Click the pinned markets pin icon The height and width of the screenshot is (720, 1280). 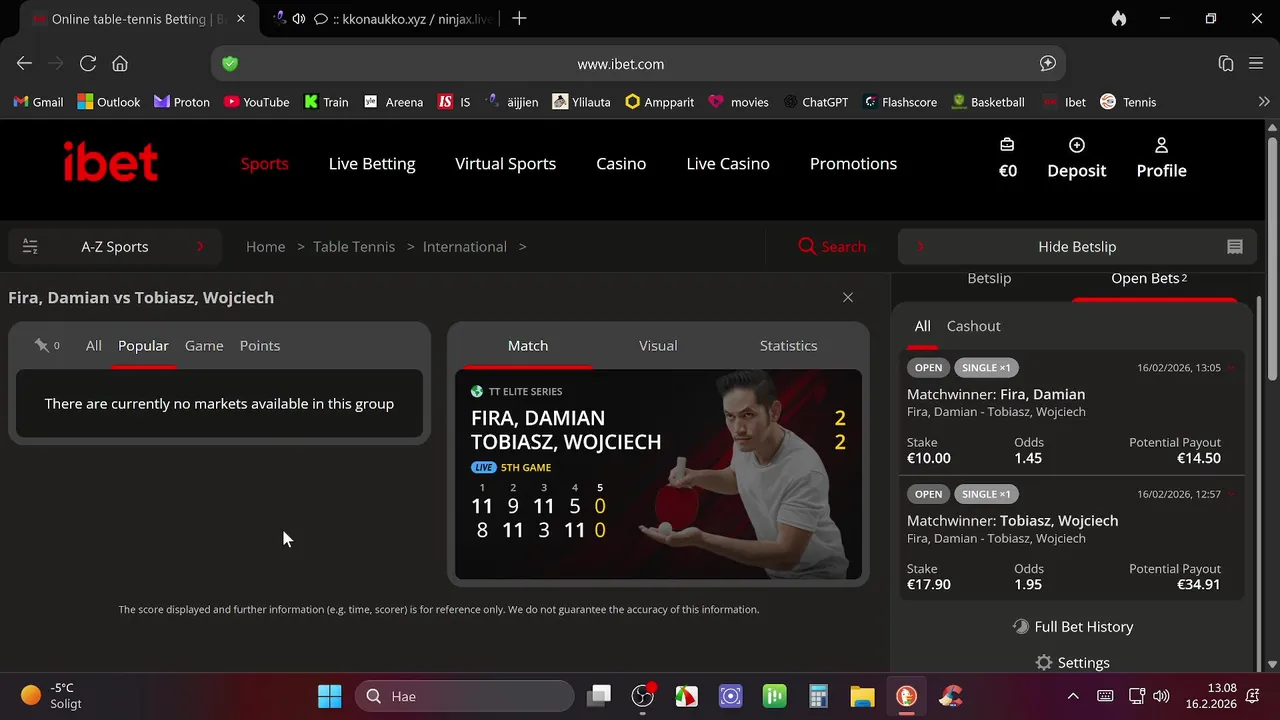click(41, 345)
